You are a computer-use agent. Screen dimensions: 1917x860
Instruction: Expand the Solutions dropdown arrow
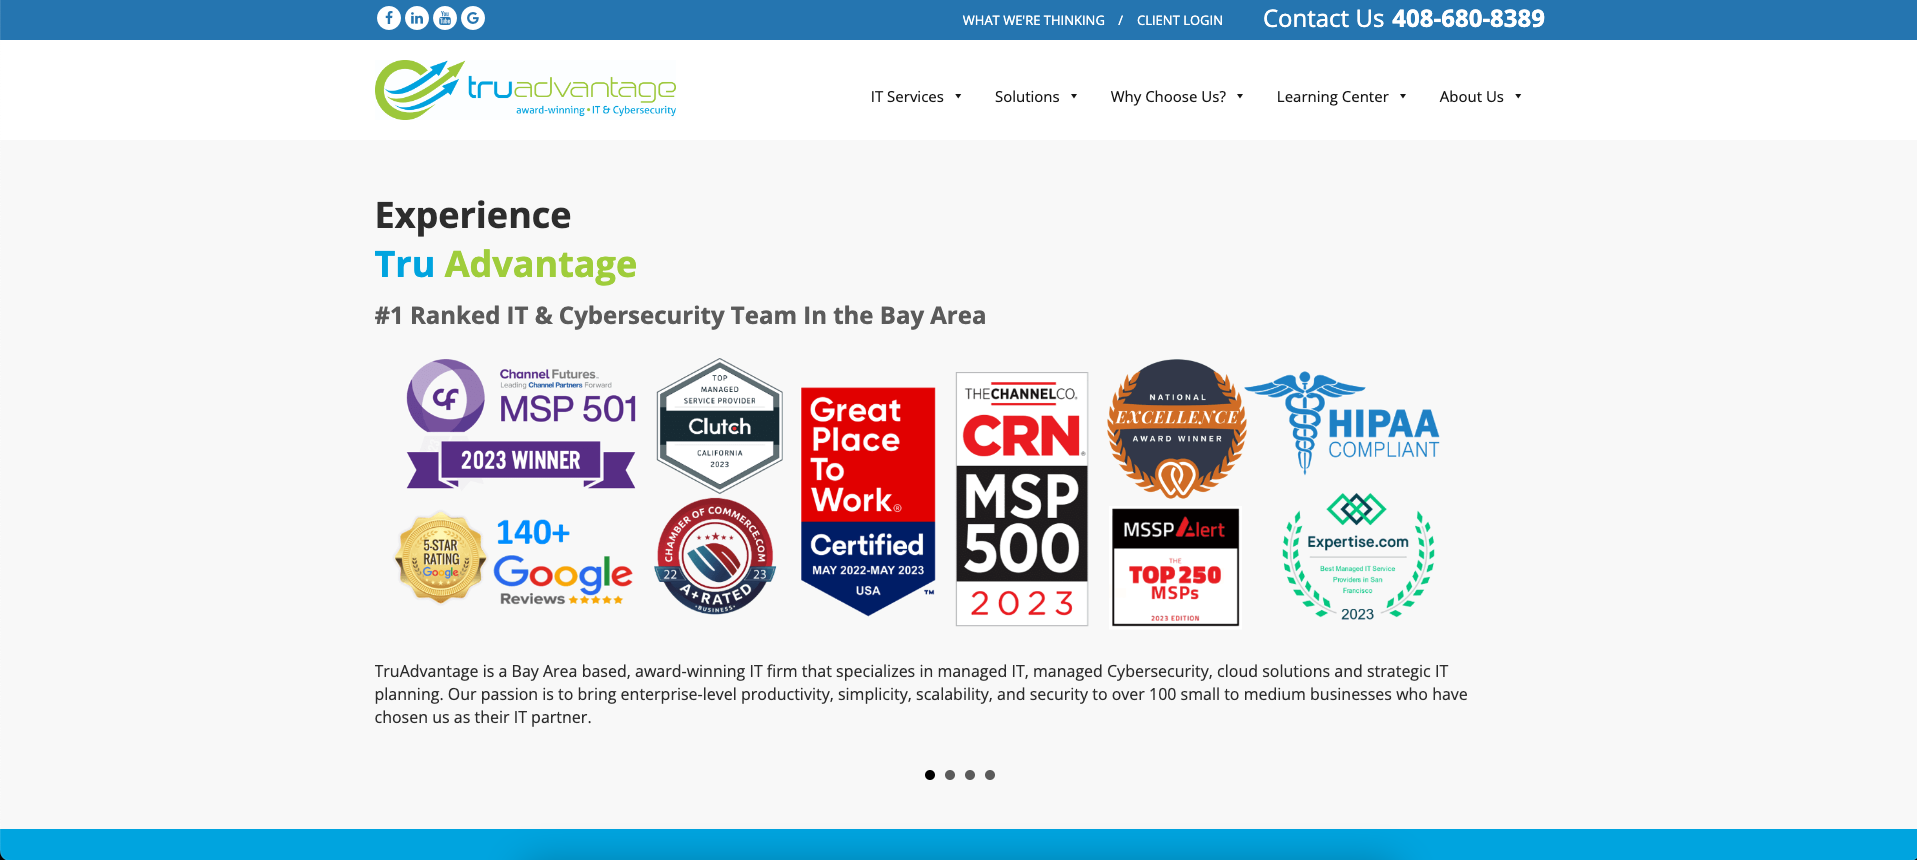[1074, 97]
